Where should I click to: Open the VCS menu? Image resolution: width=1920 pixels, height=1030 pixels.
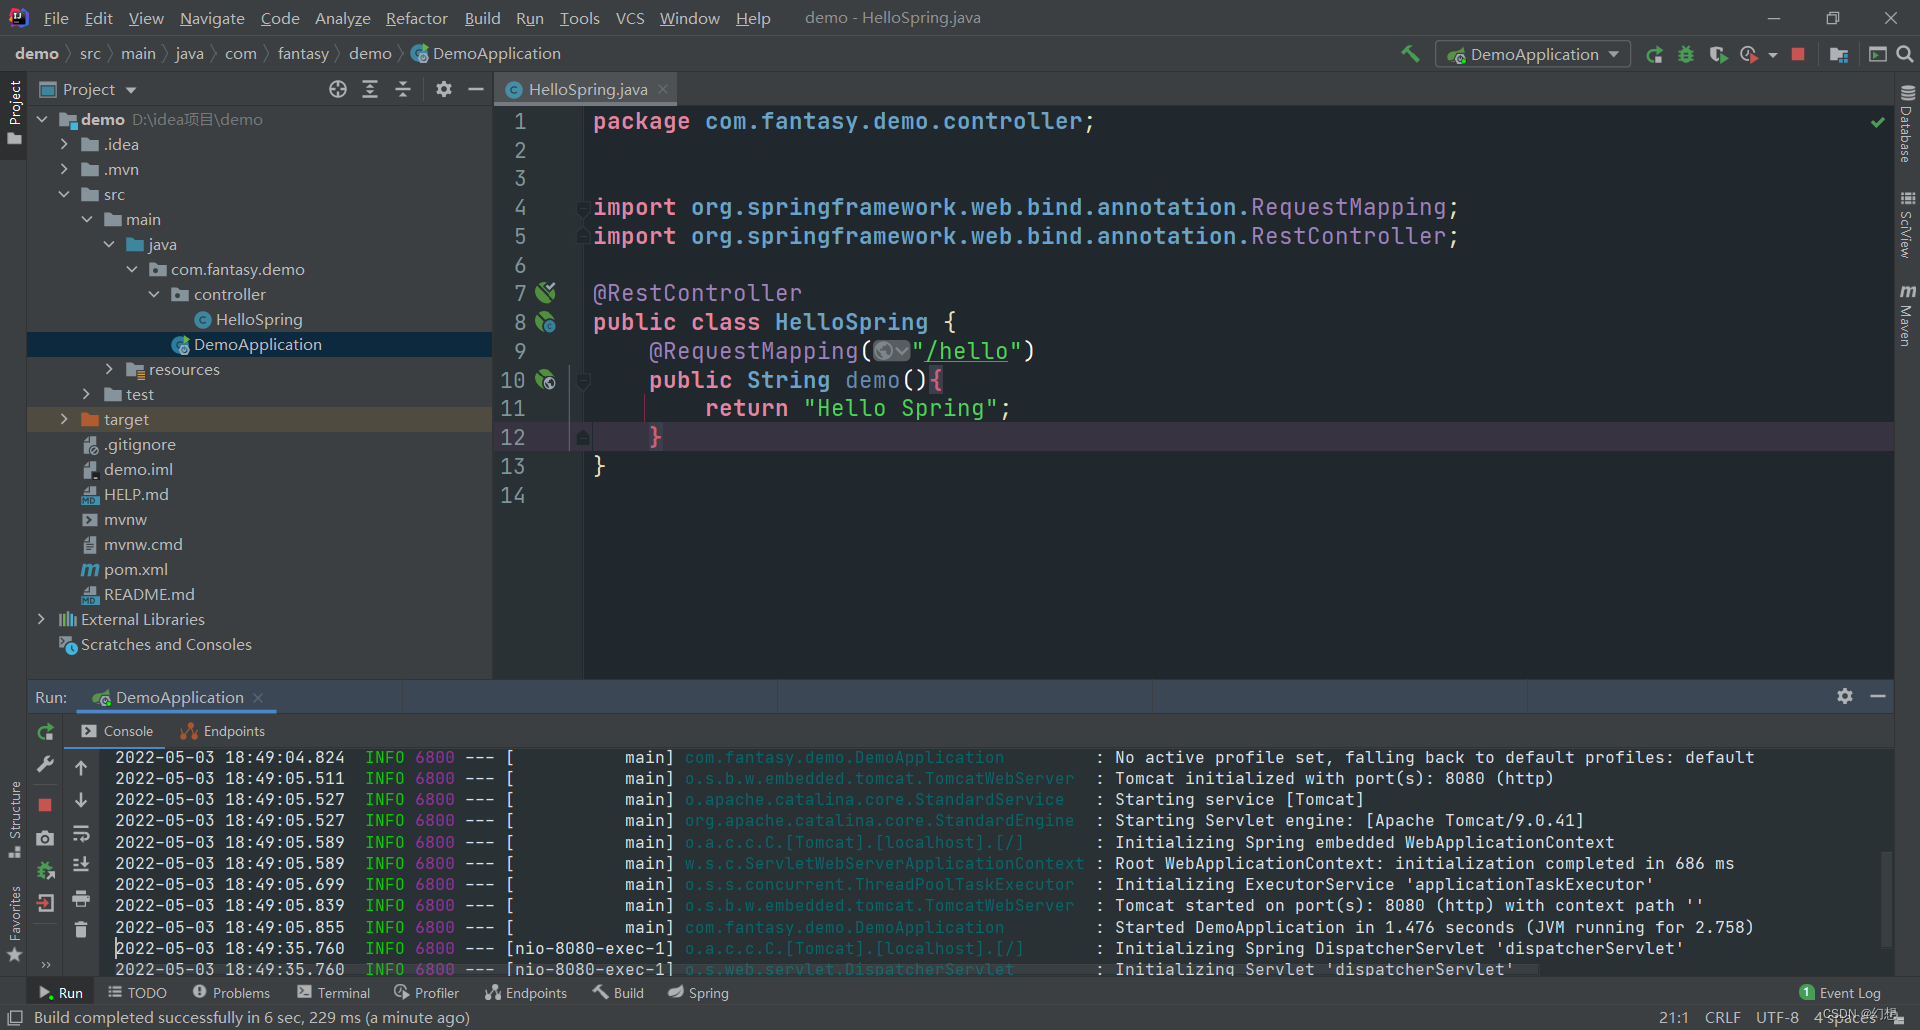(630, 18)
